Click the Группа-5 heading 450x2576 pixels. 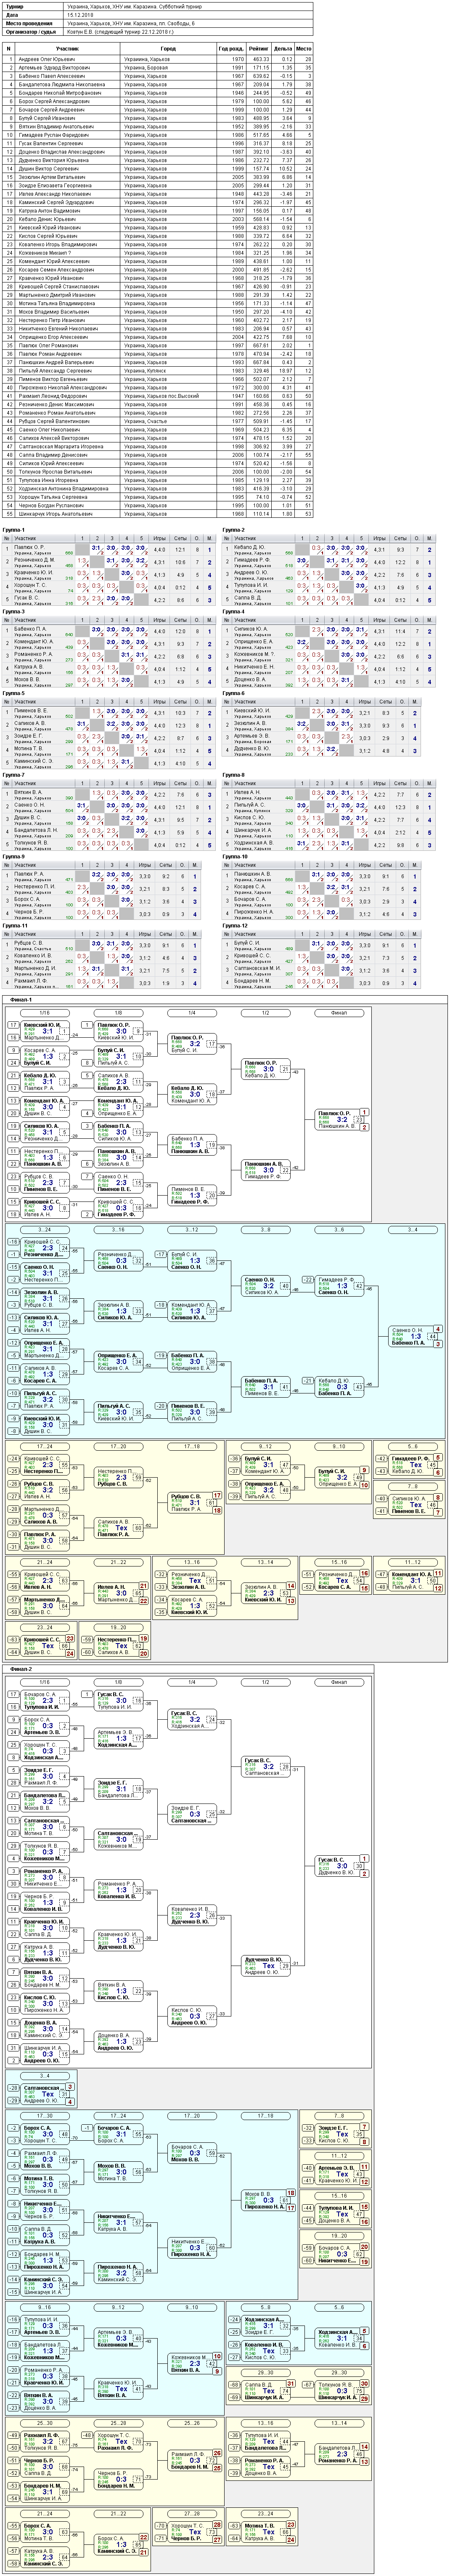click(x=14, y=692)
